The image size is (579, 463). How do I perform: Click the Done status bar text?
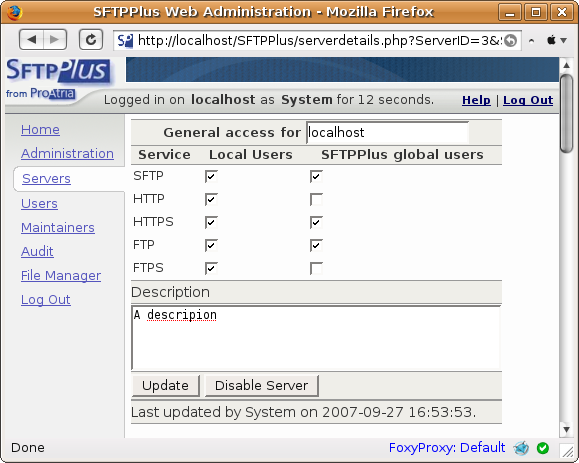[28, 448]
